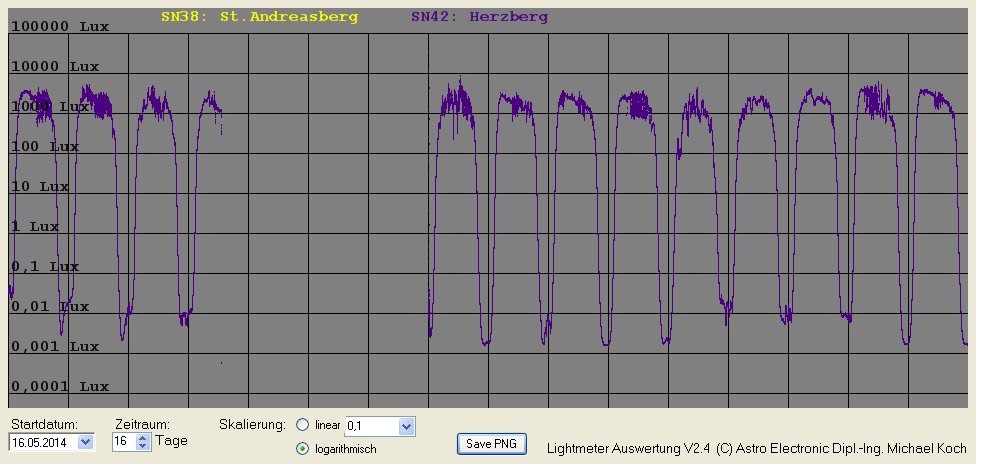This screenshot has height=476, width=981.
Task: Click the Skalierung: label
Action: [x=252, y=425]
